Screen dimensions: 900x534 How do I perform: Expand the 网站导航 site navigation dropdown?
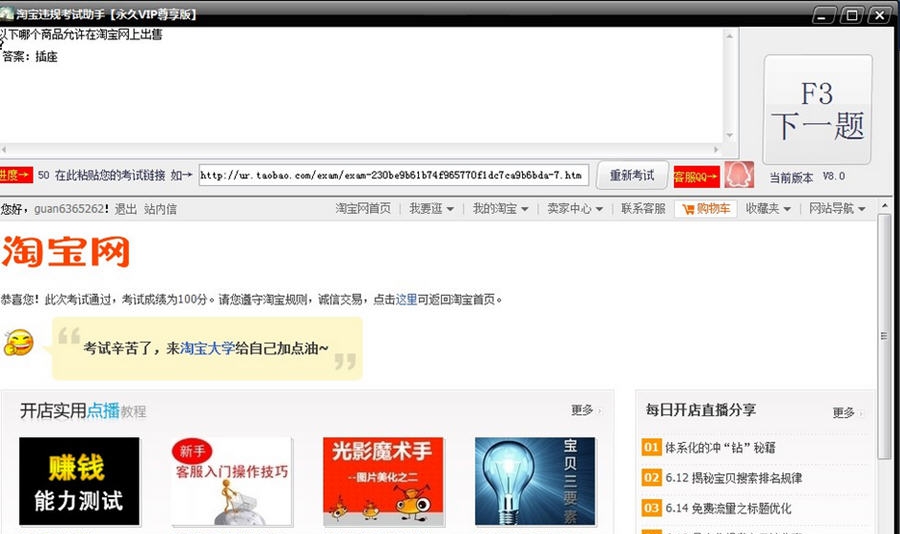pyautogui.click(x=837, y=208)
